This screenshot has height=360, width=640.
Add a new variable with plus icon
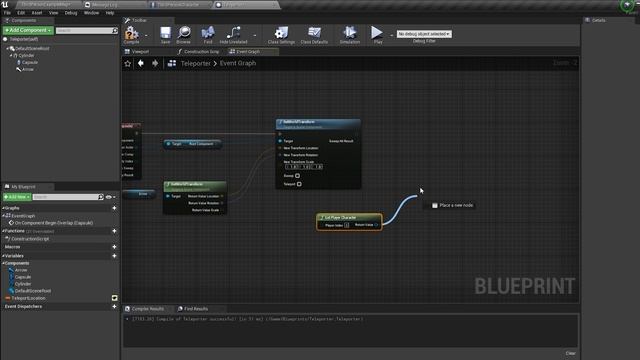(114, 256)
